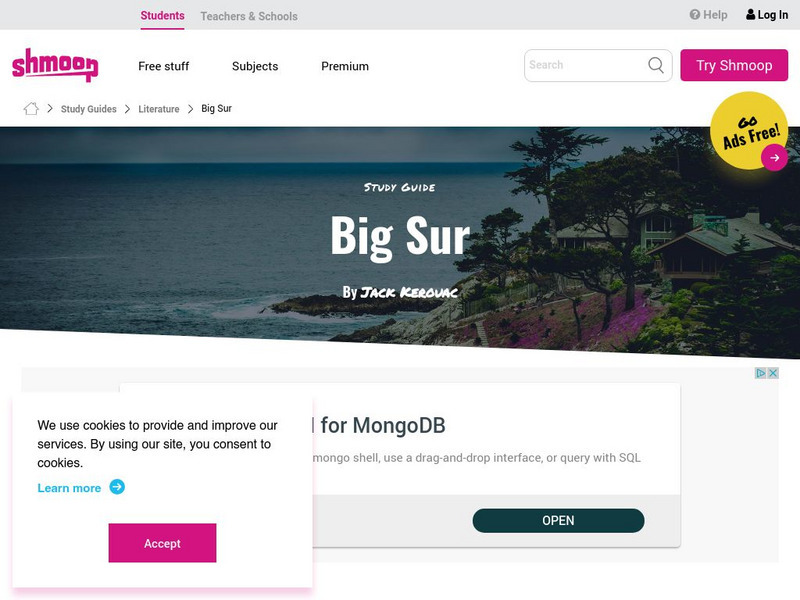Image resolution: width=800 pixels, height=600 pixels.
Task: Open the Premium menu
Action: click(345, 66)
